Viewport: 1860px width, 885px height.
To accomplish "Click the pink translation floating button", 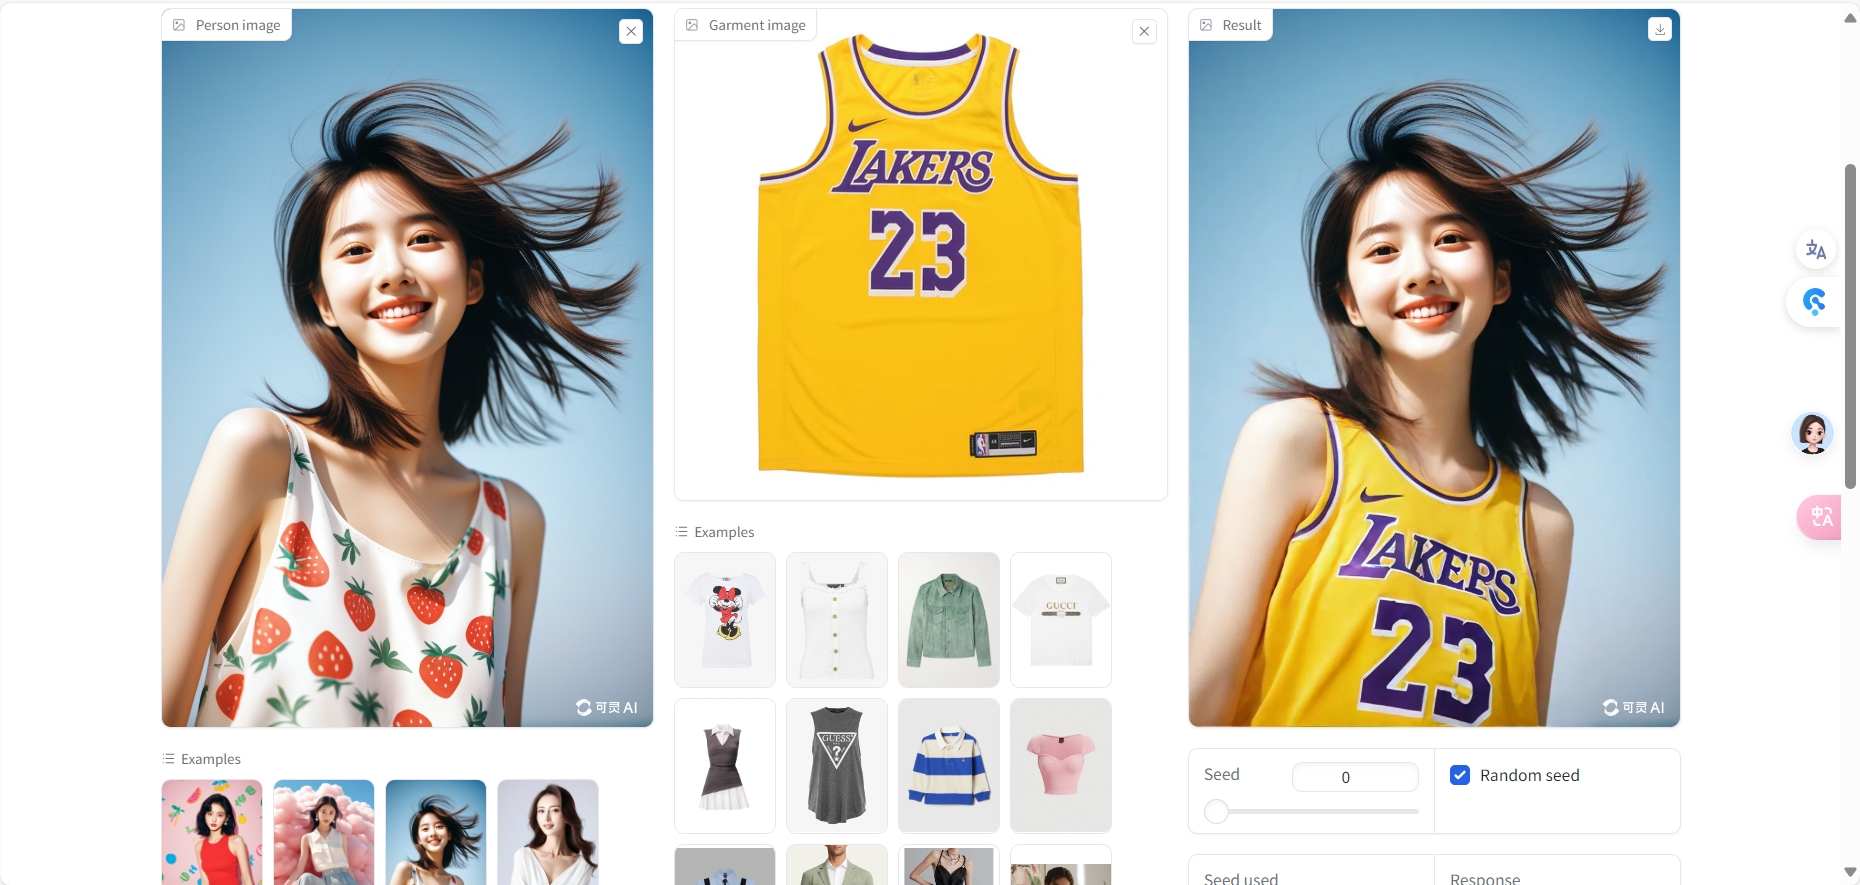I will (1820, 517).
